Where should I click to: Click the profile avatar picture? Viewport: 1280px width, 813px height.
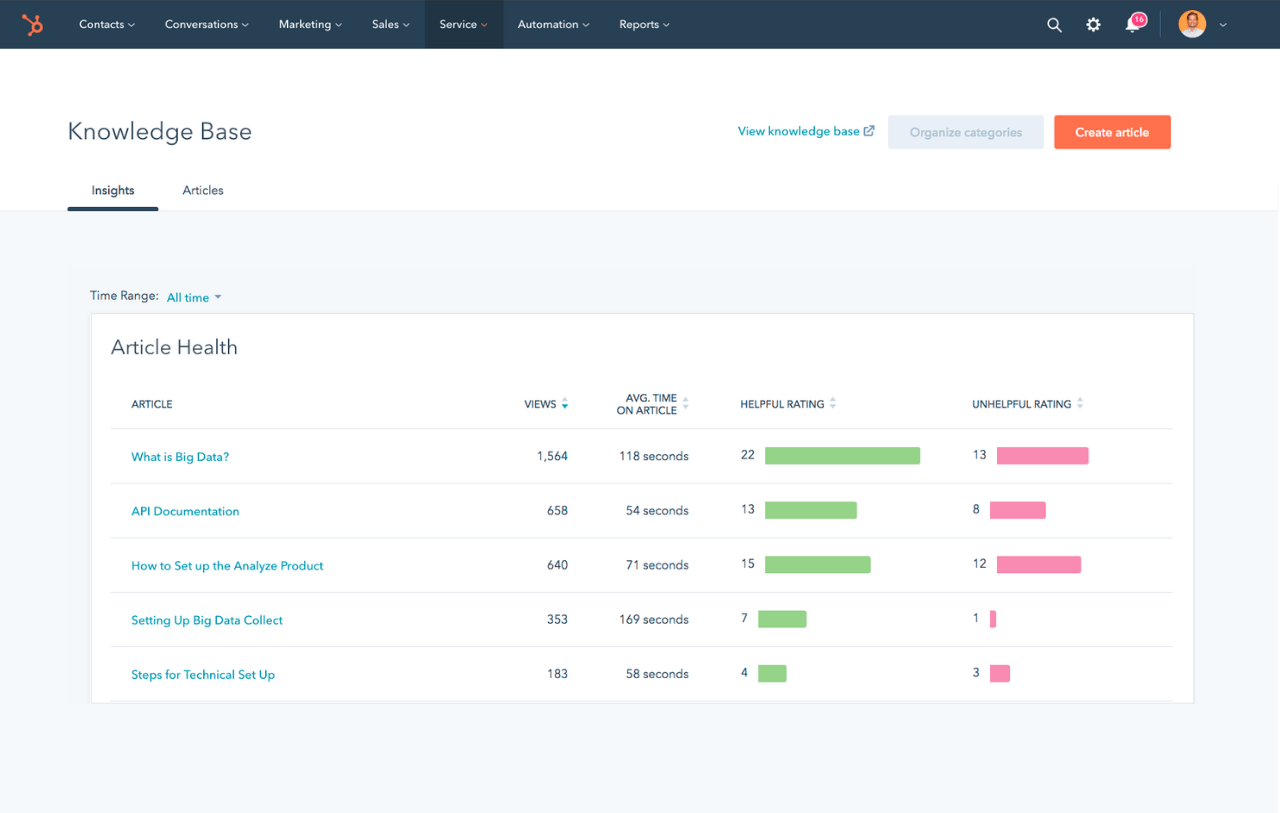click(x=1191, y=23)
